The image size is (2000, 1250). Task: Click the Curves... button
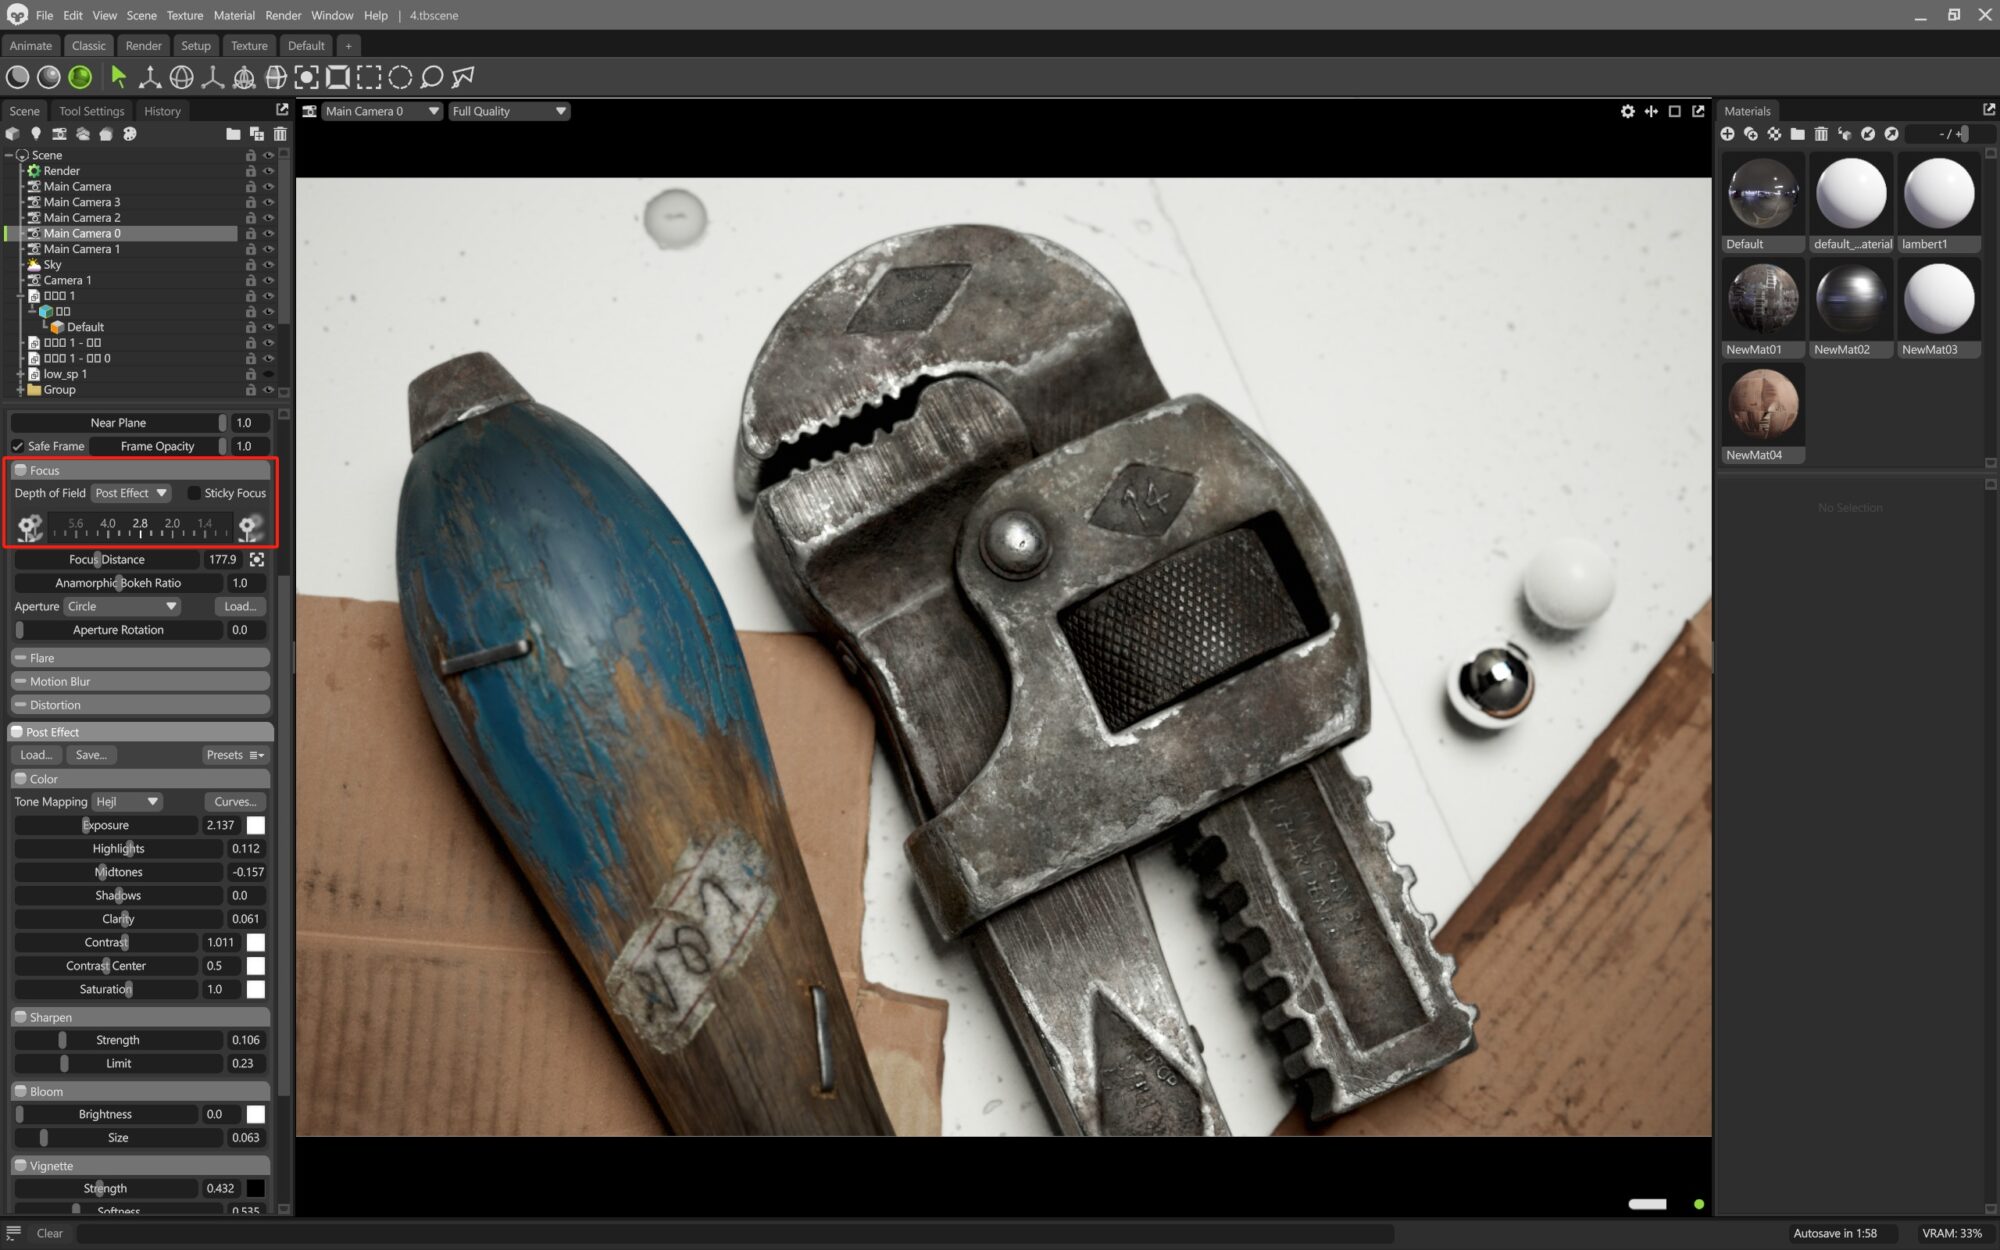[x=235, y=802]
